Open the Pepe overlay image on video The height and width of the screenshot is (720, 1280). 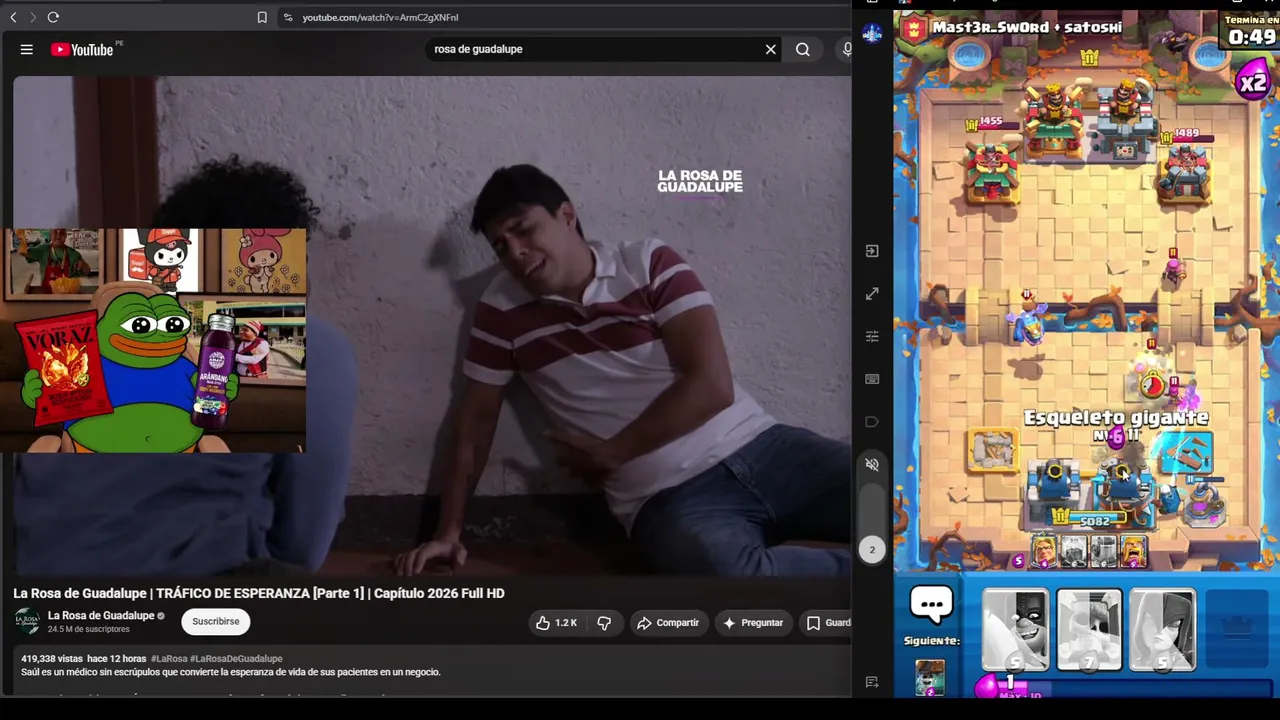[x=153, y=340]
